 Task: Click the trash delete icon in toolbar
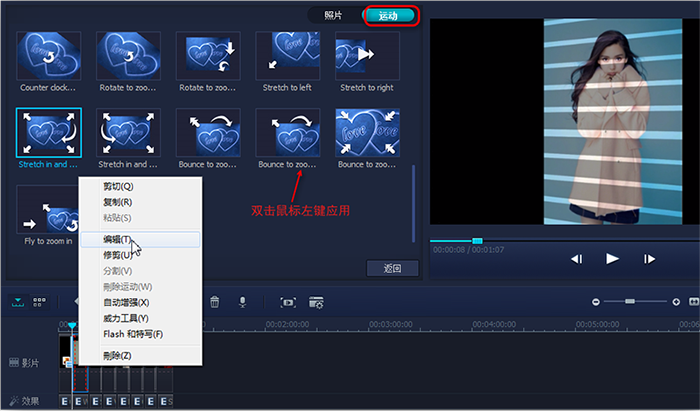coord(215,302)
